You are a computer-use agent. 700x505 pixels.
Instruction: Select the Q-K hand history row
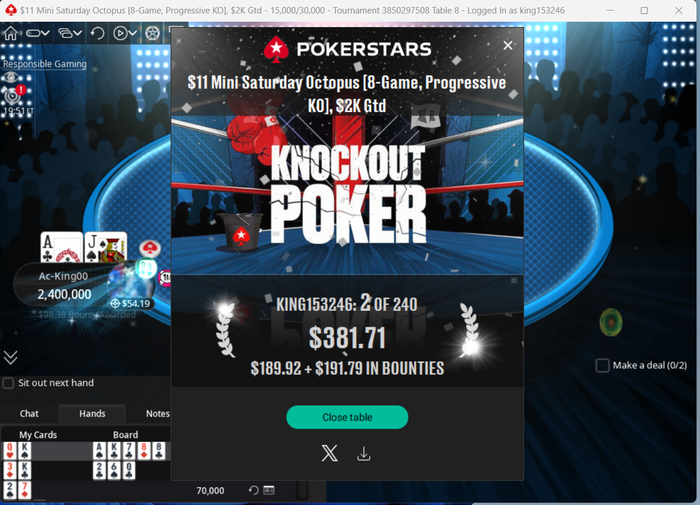[85, 451]
